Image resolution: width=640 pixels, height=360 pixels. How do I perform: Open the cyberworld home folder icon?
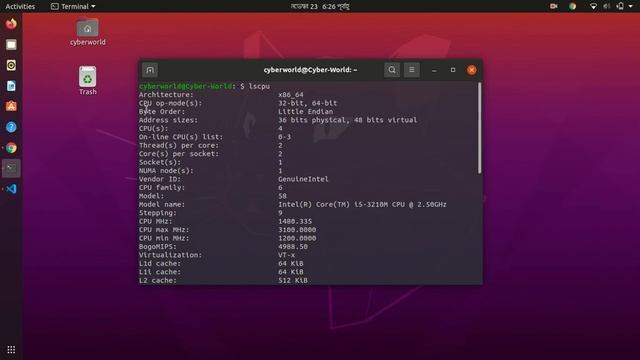pos(87,32)
